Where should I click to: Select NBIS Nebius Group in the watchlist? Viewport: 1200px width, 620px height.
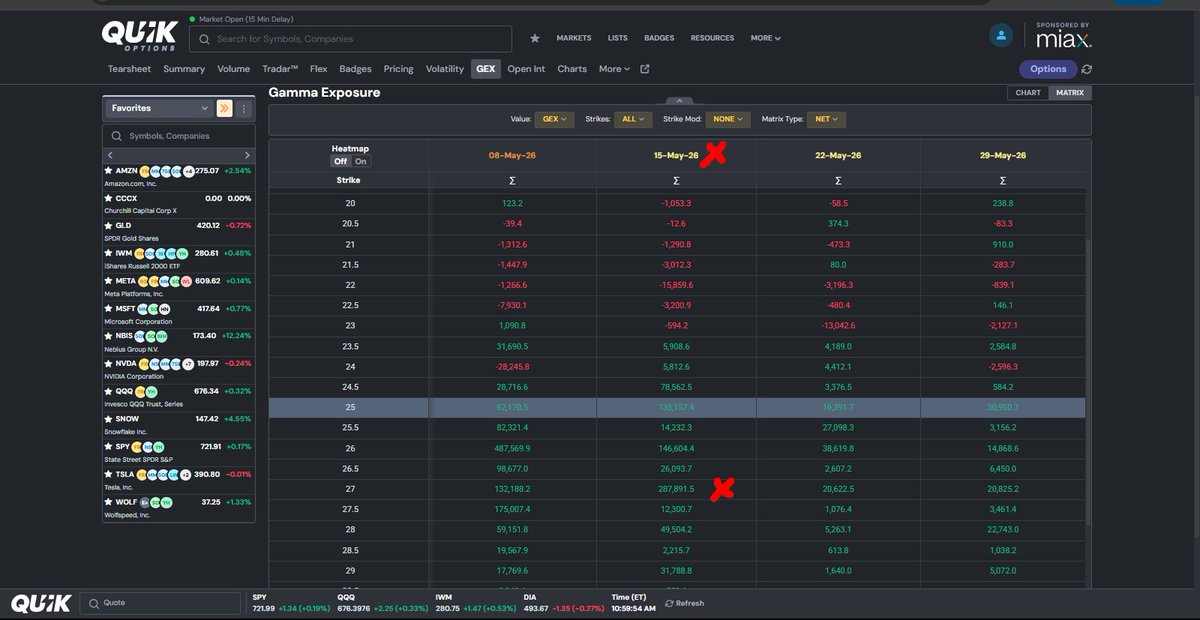pos(179,340)
